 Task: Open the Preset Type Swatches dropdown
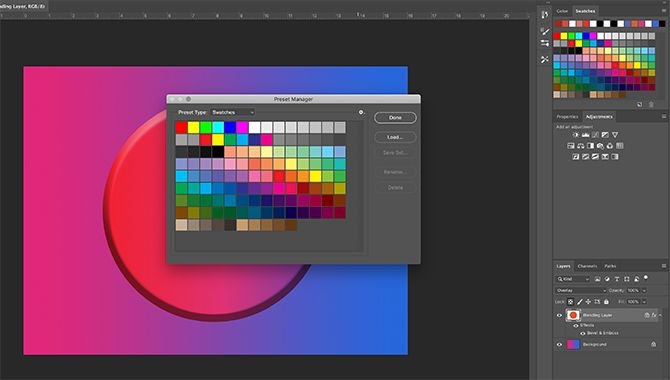[x=233, y=112]
